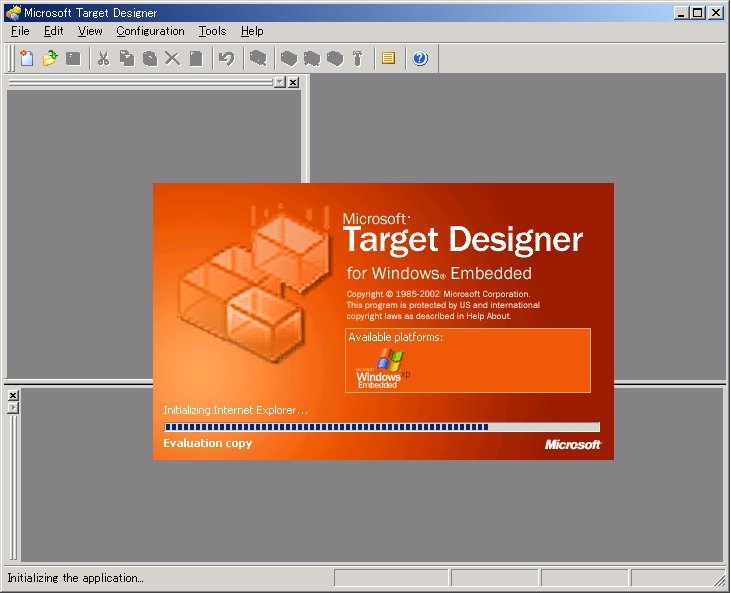Minimize the Target Designer window
This screenshot has height=593, width=731.
click(x=682, y=13)
